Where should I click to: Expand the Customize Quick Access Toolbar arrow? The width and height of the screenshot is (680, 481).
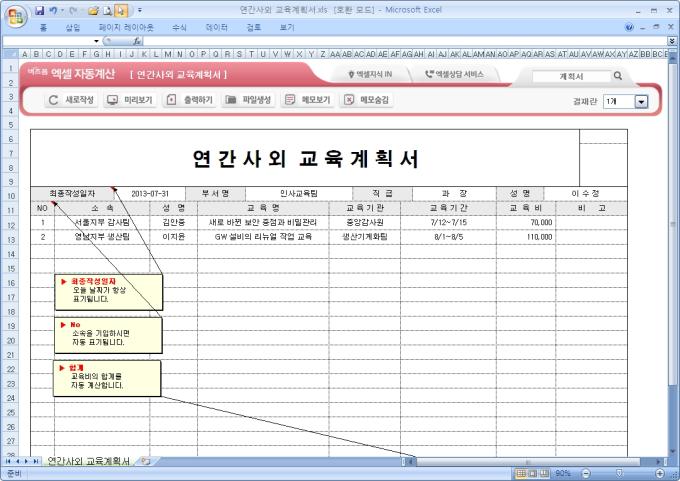coord(140,10)
